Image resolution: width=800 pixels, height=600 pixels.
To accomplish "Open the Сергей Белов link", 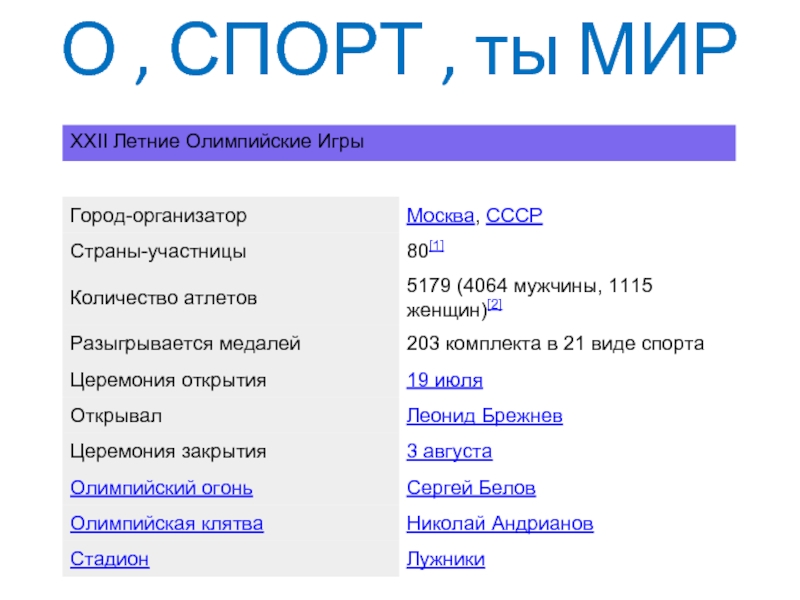I will pyautogui.click(x=471, y=488).
